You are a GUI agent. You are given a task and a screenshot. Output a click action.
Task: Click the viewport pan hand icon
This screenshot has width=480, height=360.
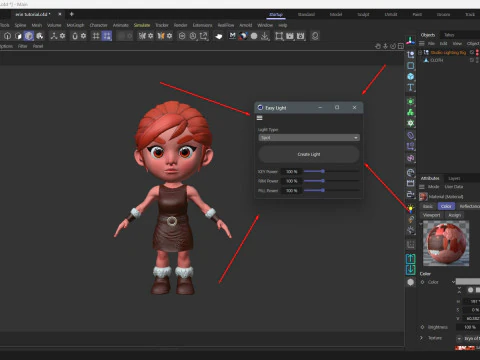coord(378,46)
